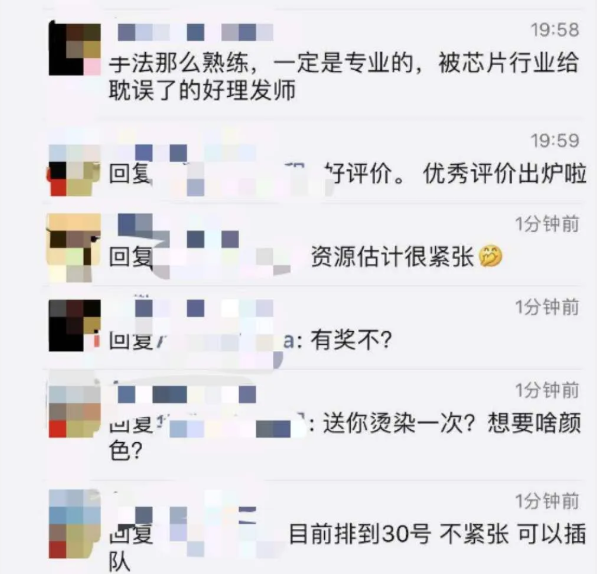View avatar of the 送你烫染一次 commenter
This screenshot has height=574, width=601.
(x=74, y=411)
